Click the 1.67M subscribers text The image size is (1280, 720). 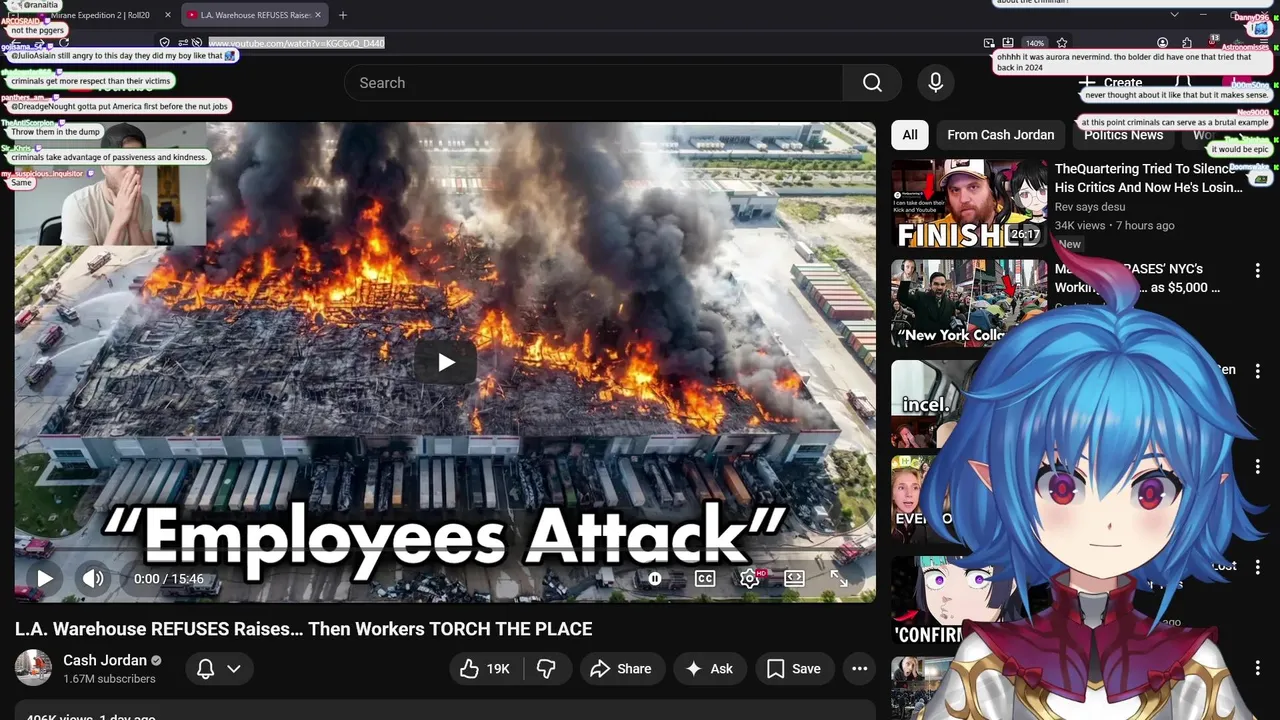click(109, 679)
